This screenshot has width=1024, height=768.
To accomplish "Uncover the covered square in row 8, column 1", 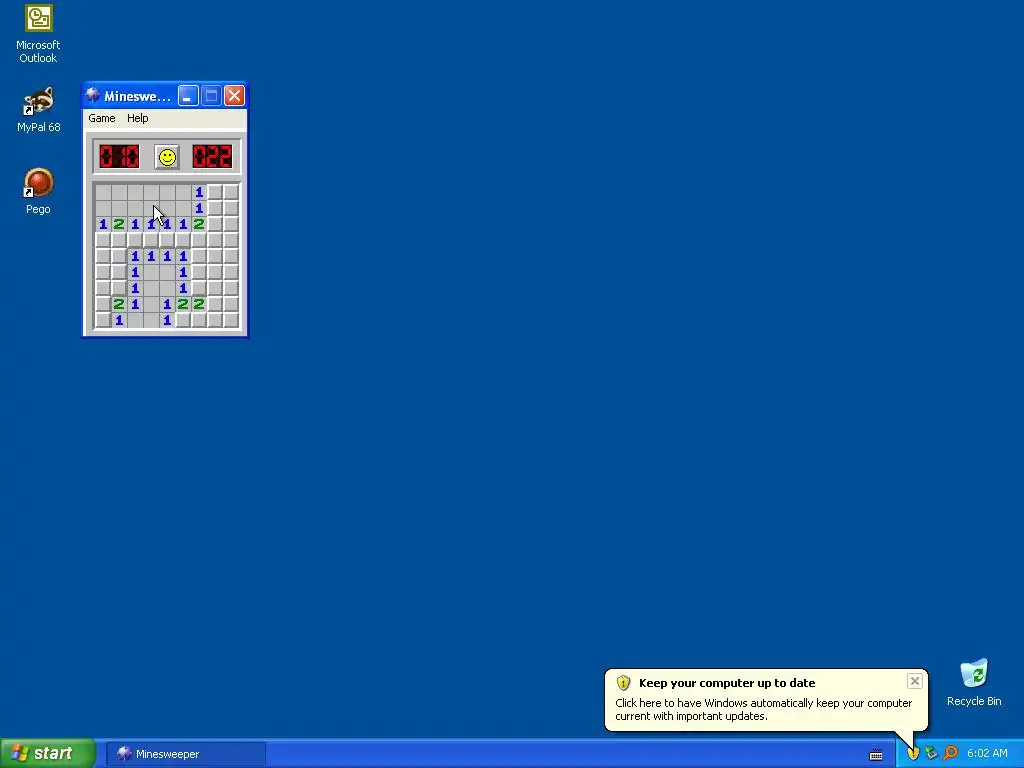I will [x=103, y=304].
